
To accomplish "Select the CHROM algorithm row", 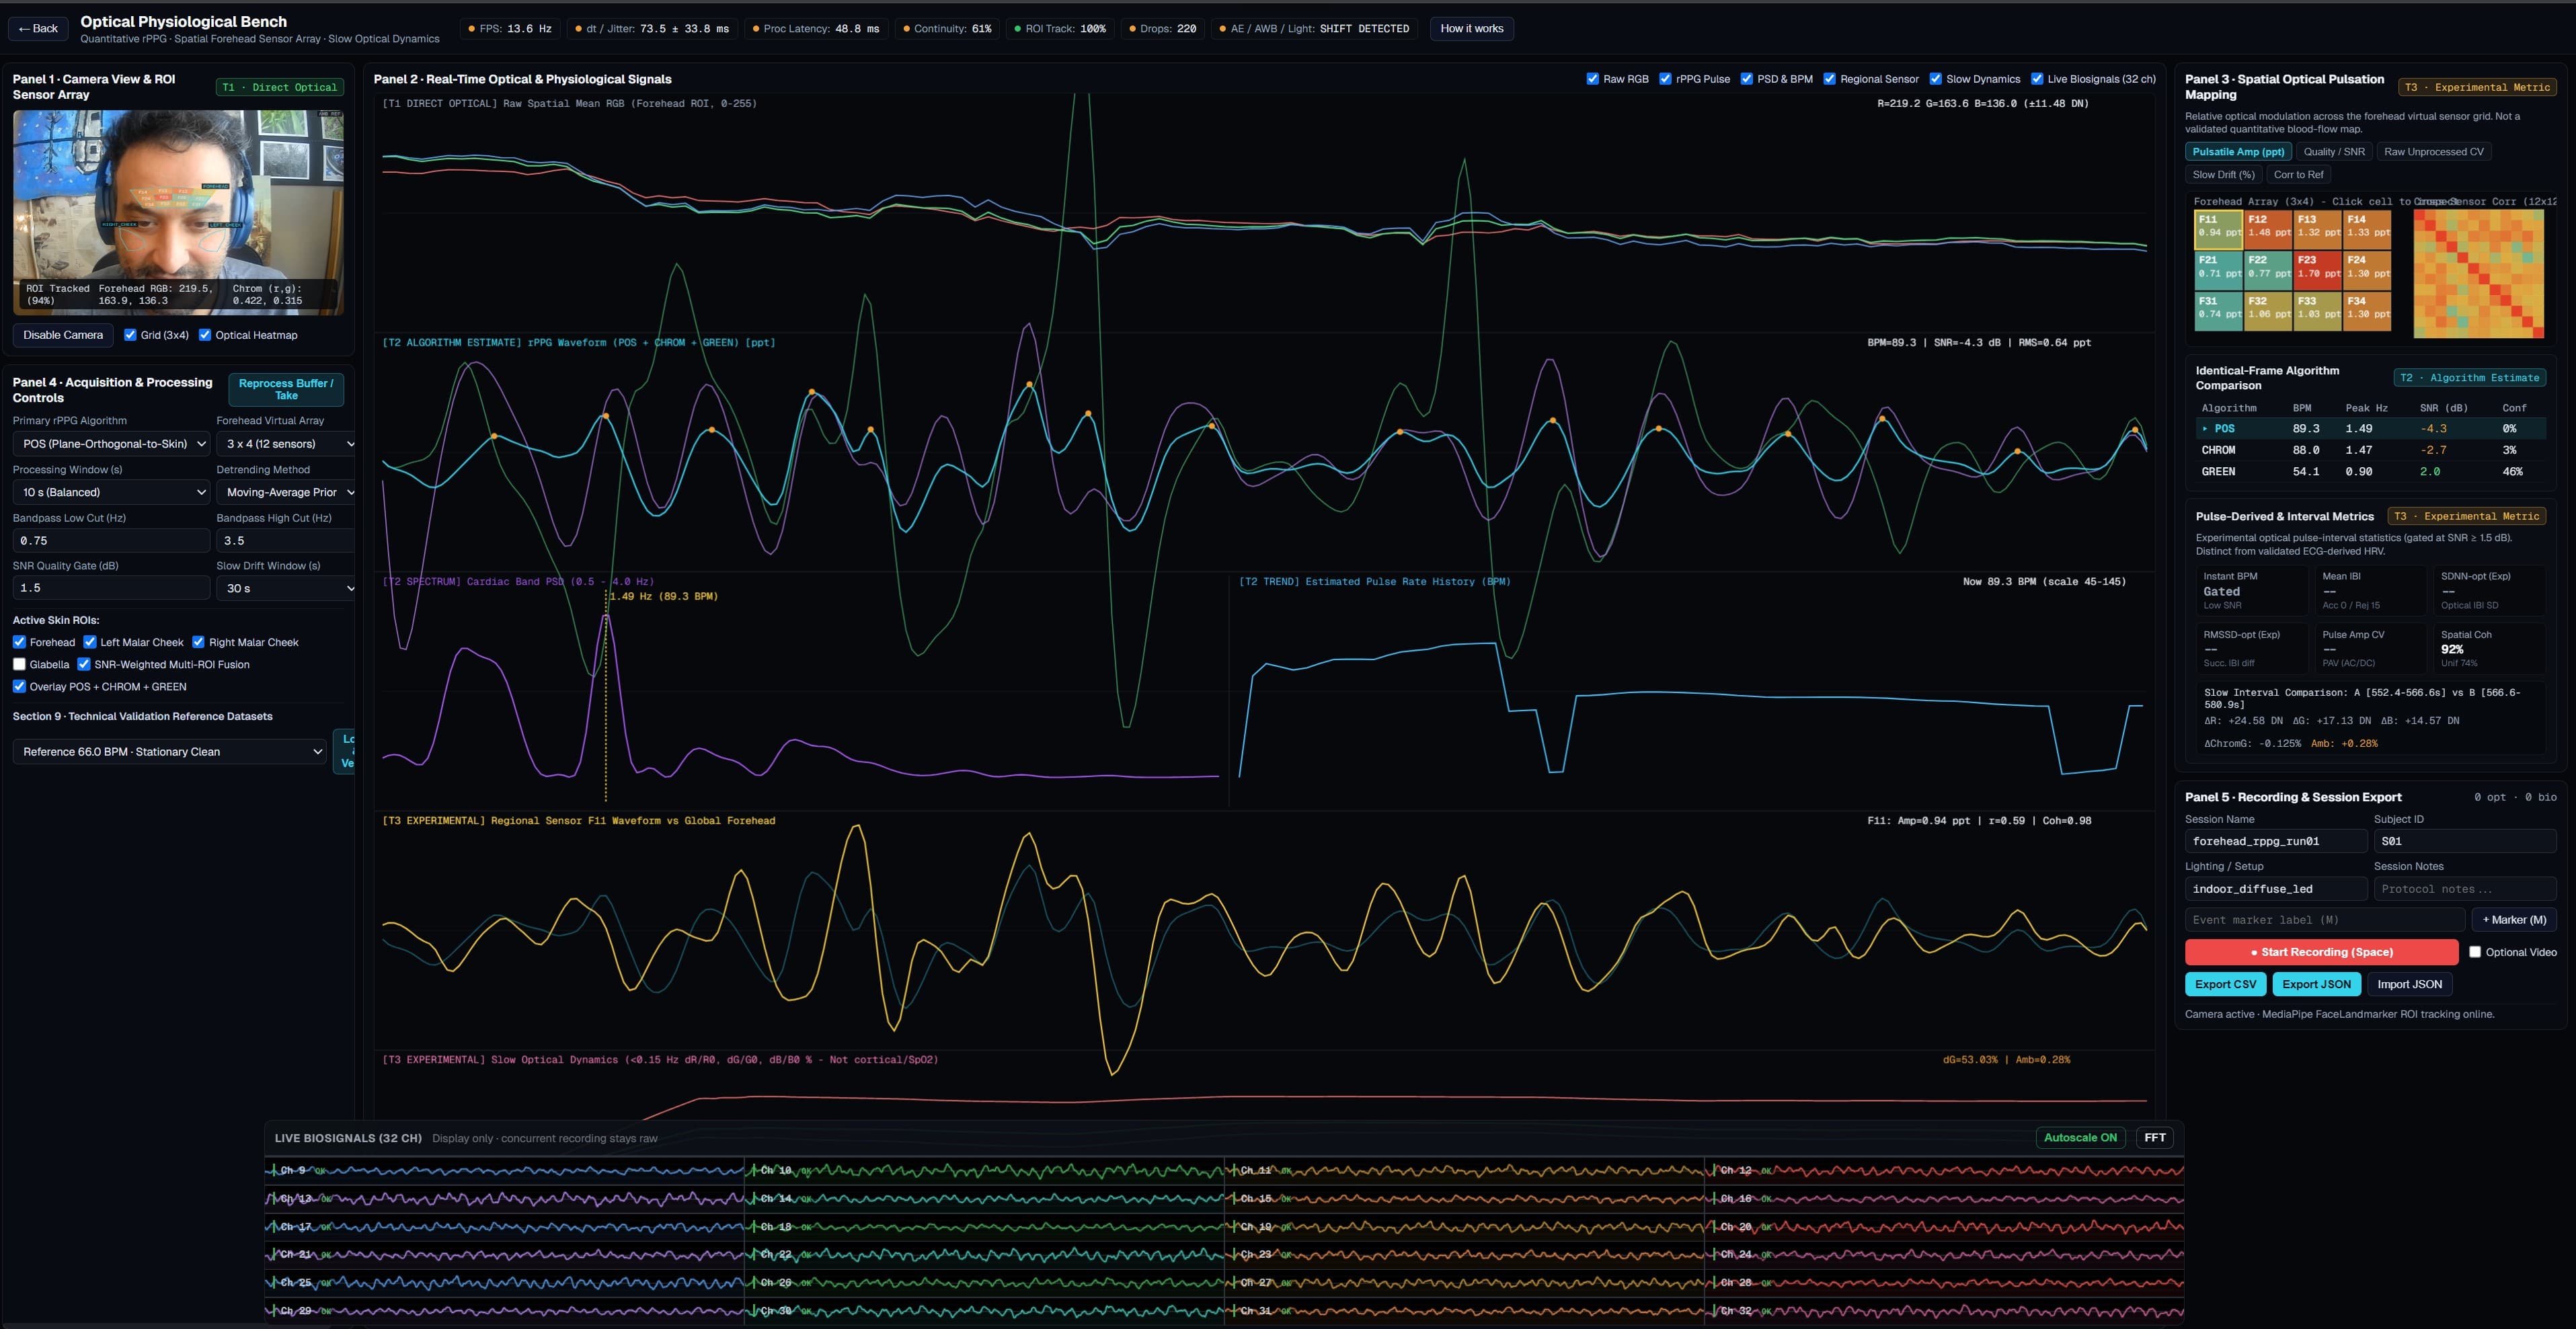I will tap(2370, 450).
